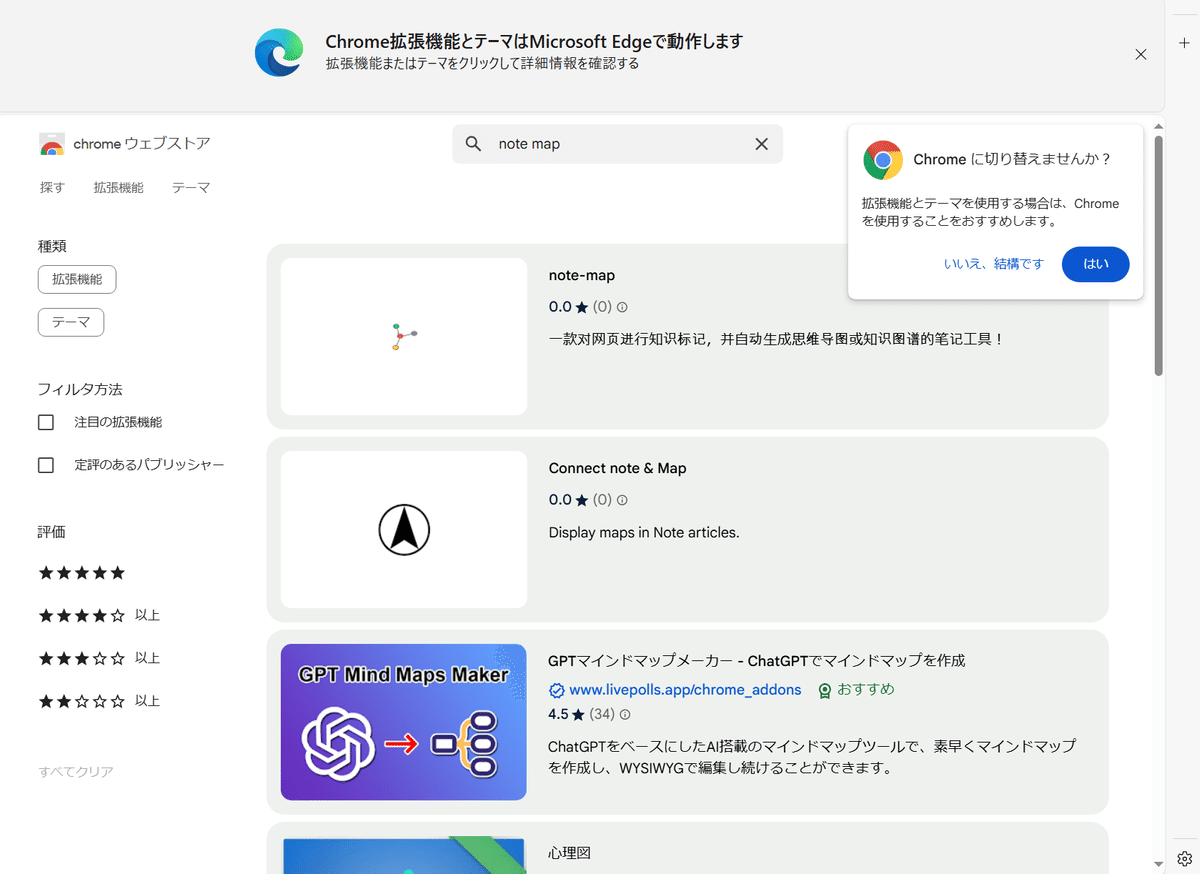
Task: Select the 4 stars and above rating filter
Action: pyautogui.click(x=81, y=615)
